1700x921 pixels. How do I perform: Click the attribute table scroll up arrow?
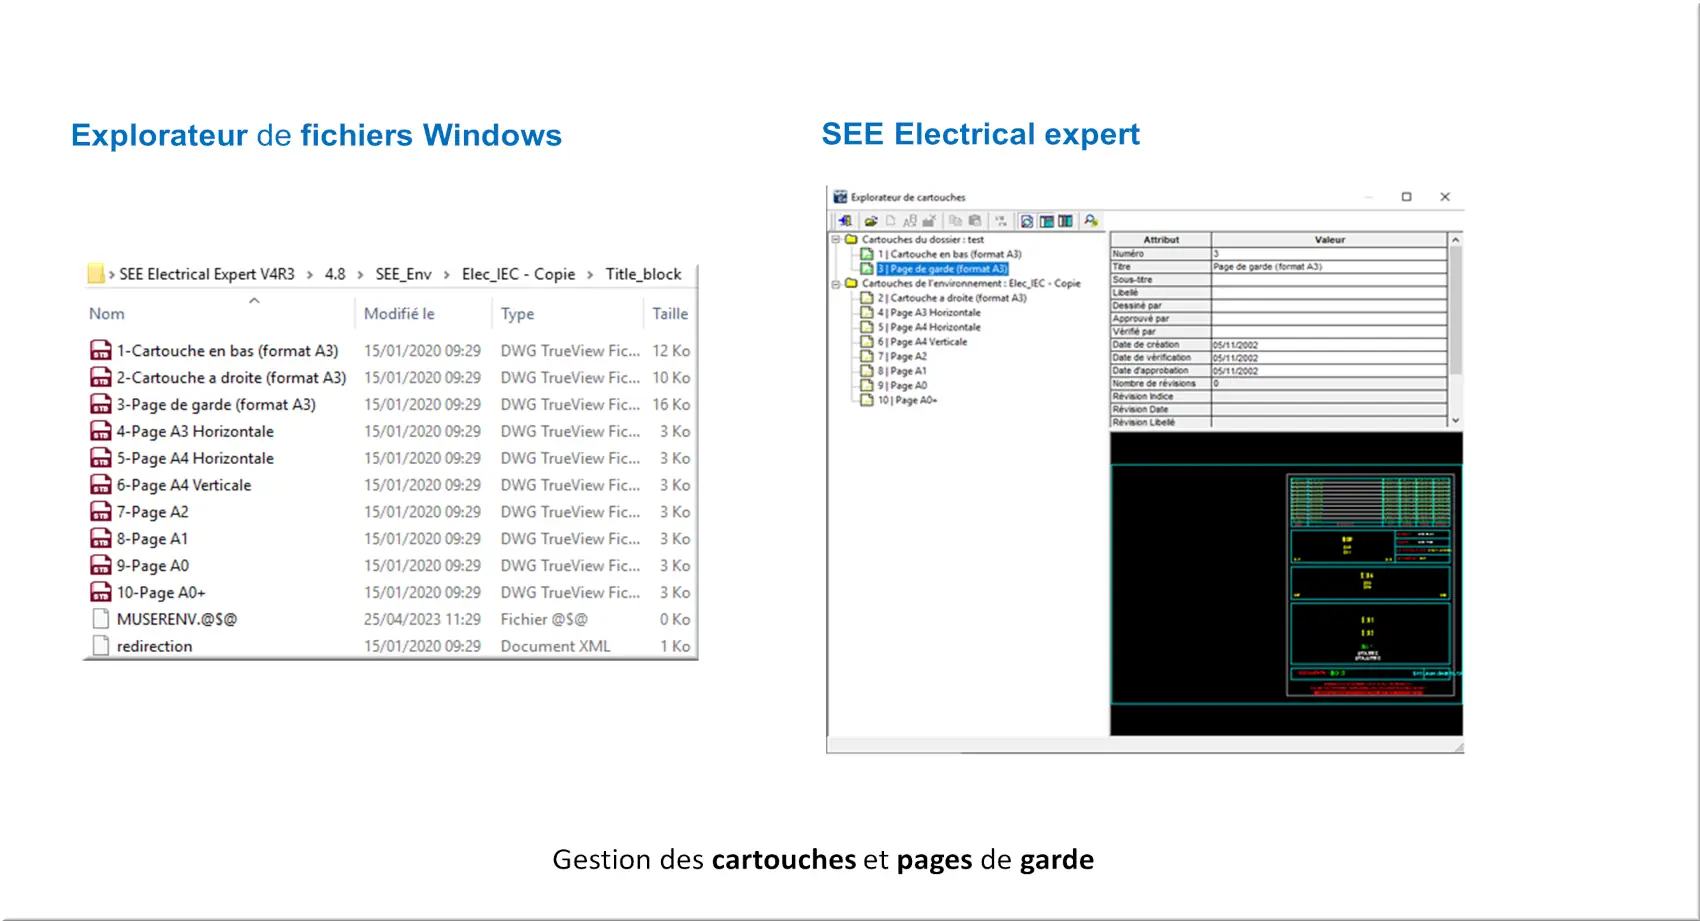click(1455, 240)
